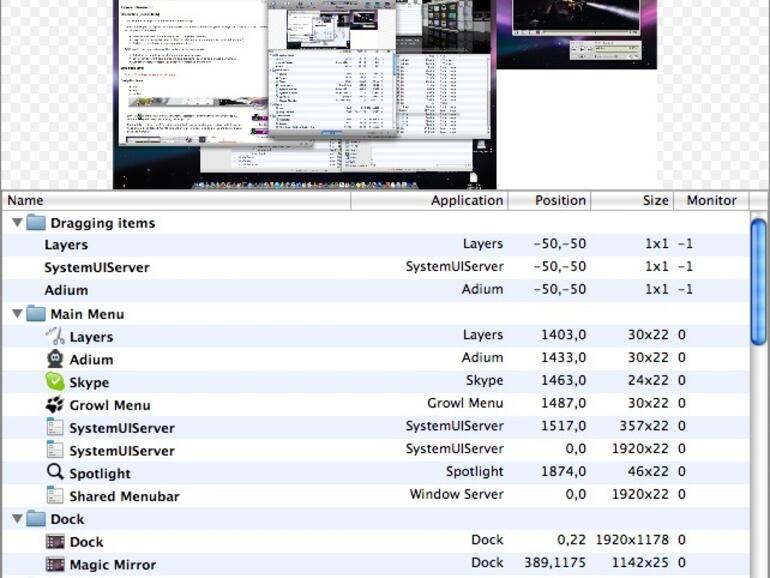Select the Growl Menu row

point(376,405)
